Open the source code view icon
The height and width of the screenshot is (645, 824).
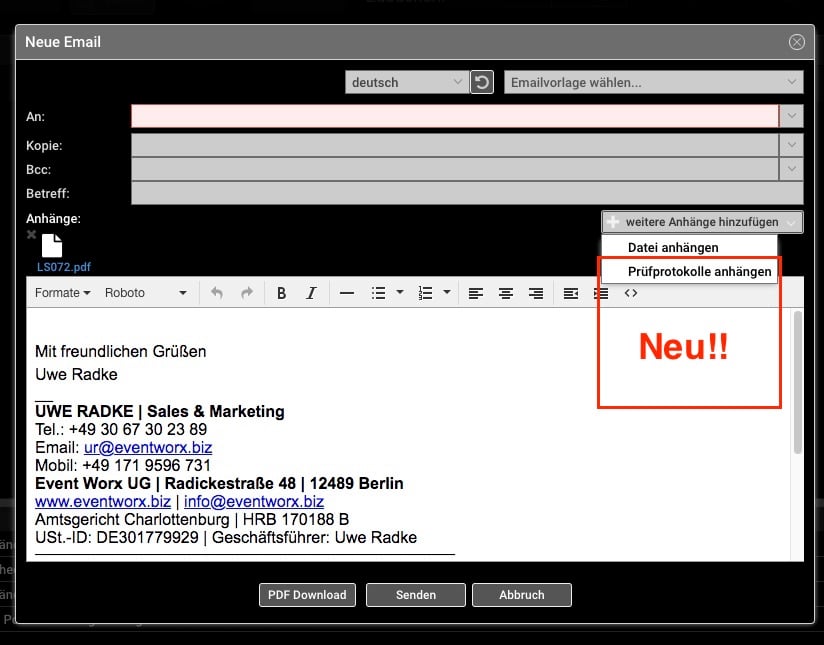pyautogui.click(x=631, y=293)
